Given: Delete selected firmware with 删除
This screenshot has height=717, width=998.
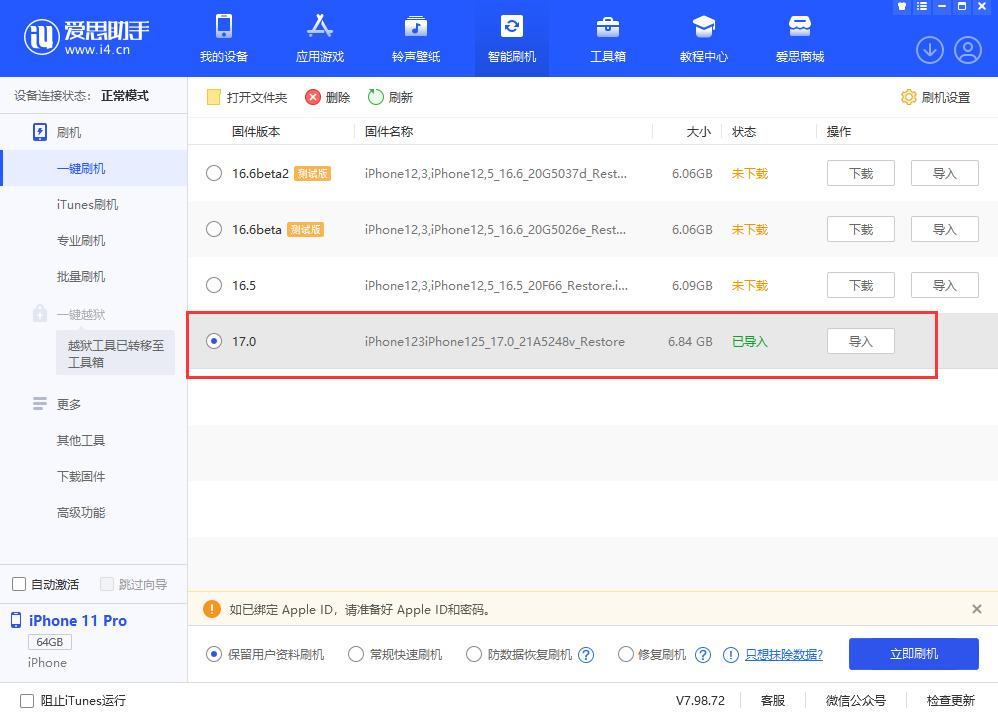Looking at the screenshot, I should click(326, 97).
